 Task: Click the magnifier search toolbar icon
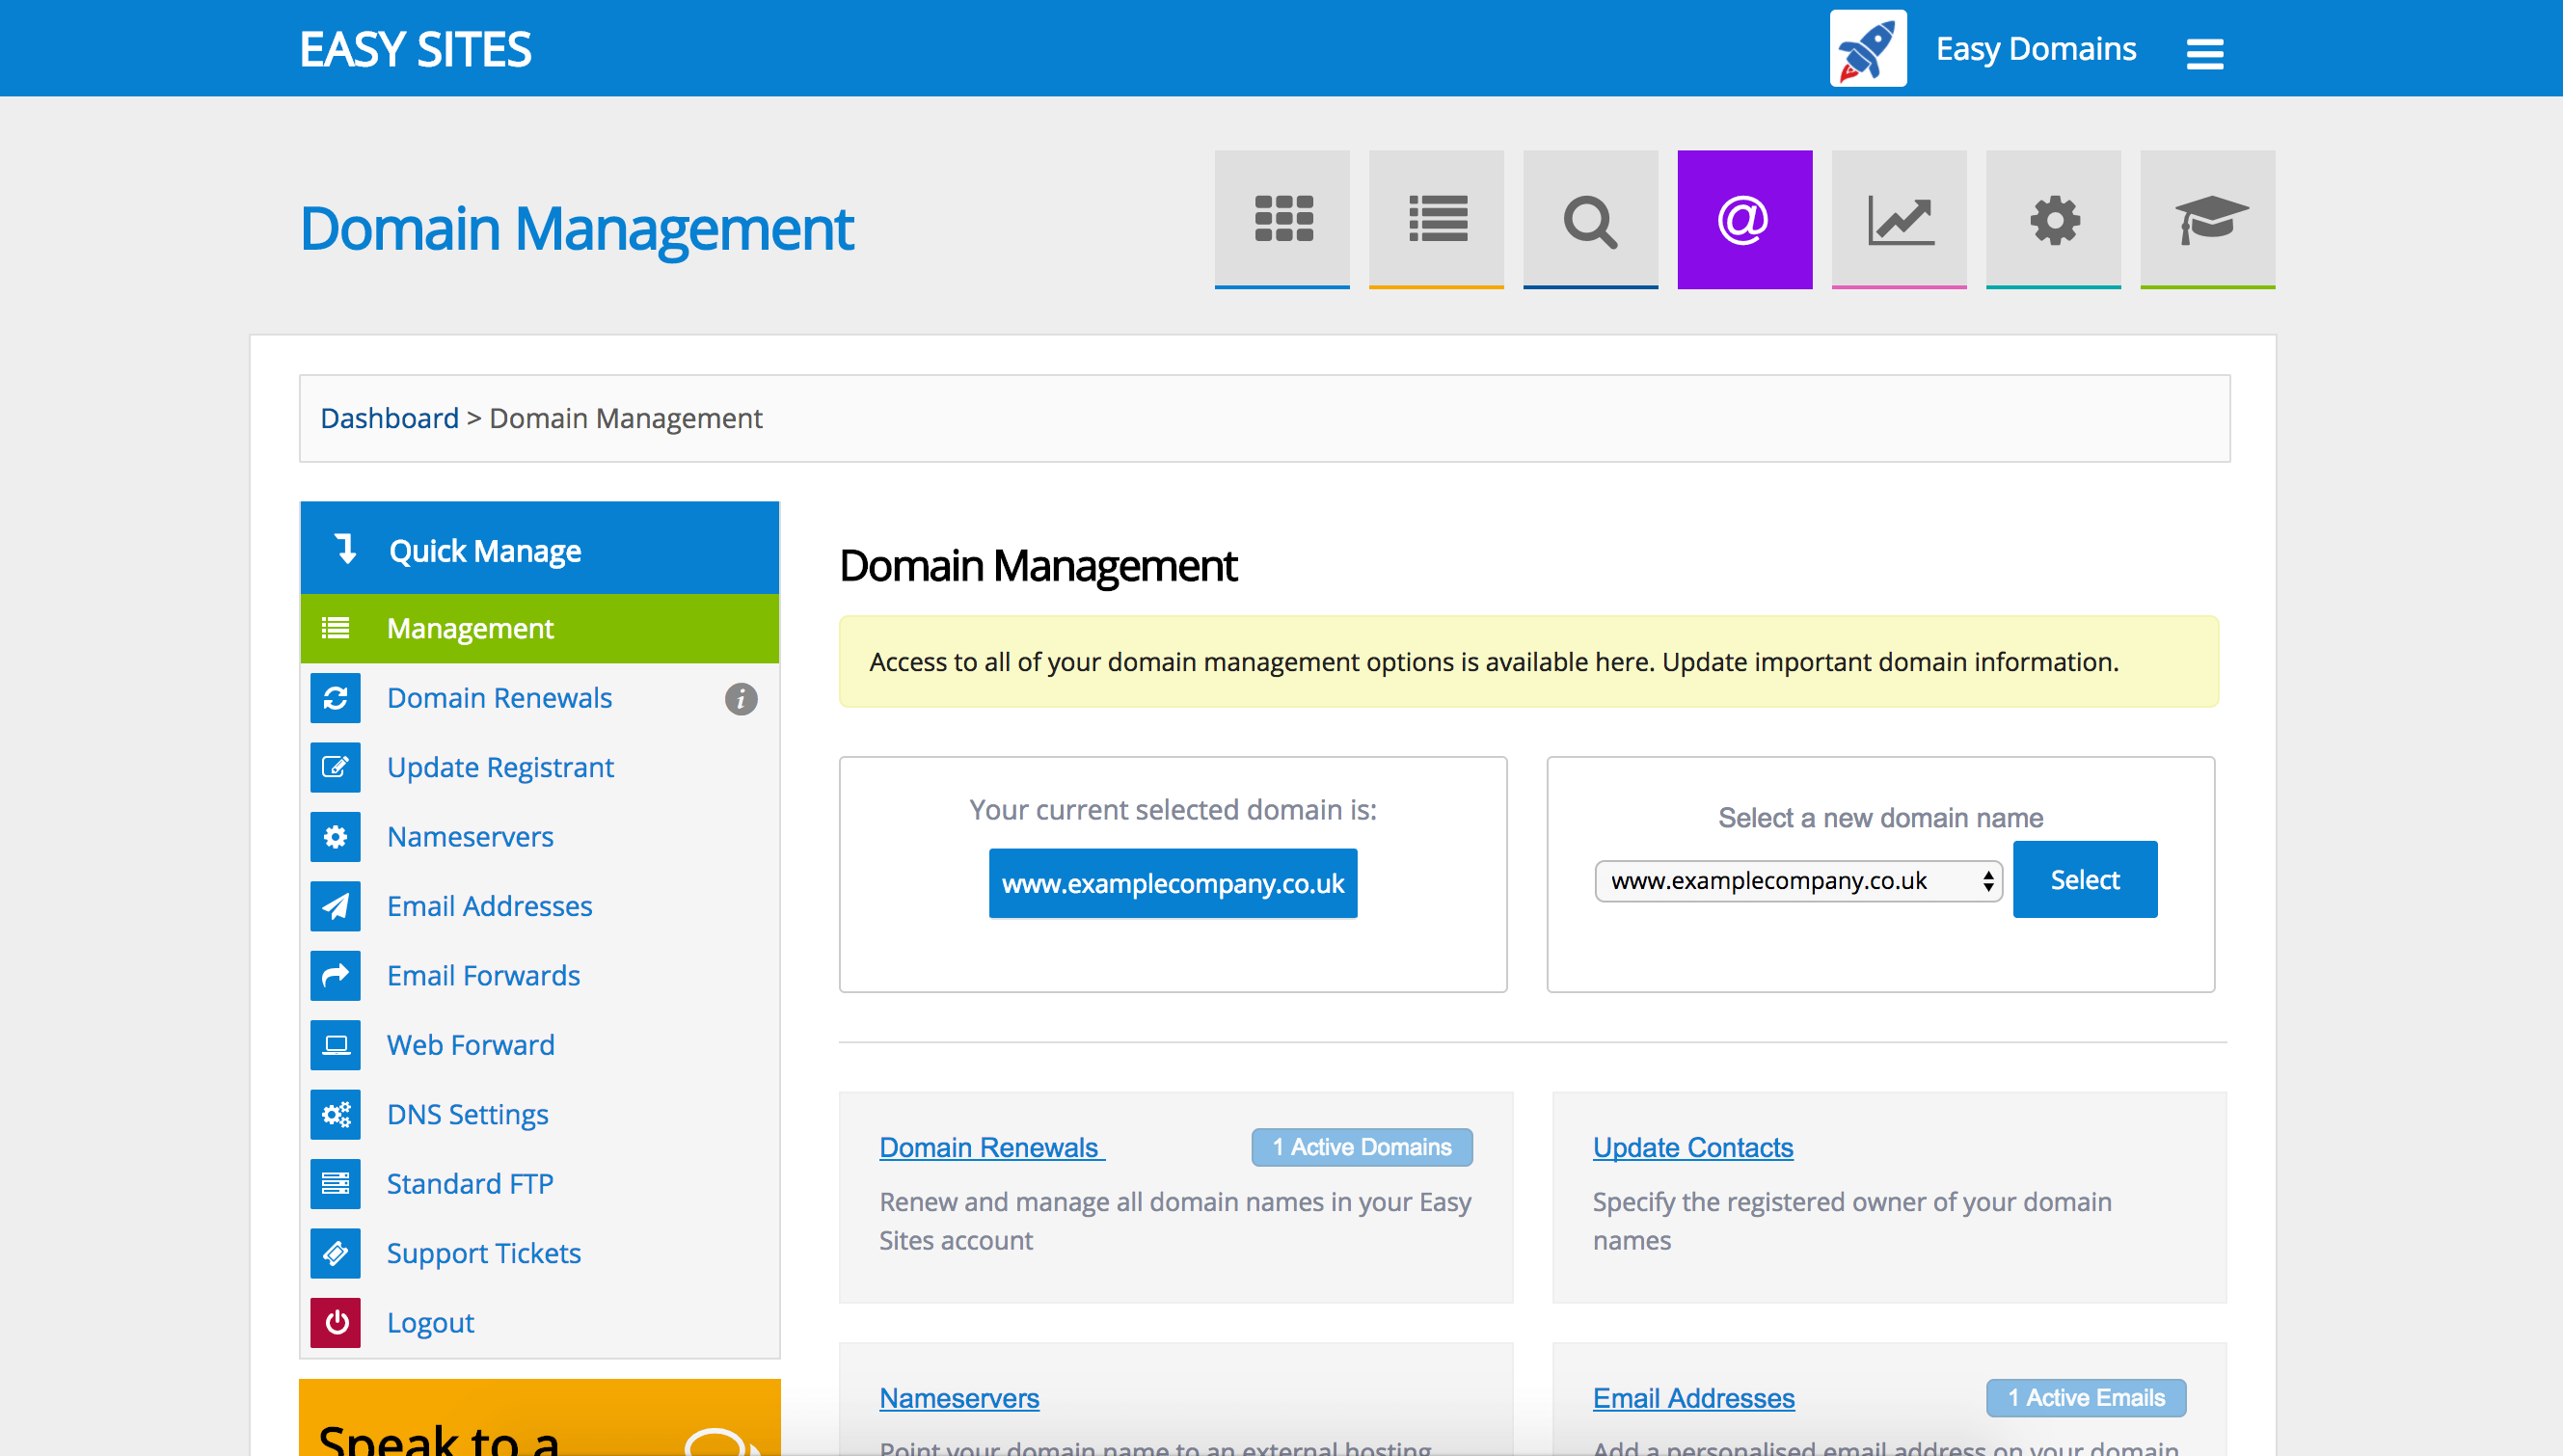coord(1590,219)
